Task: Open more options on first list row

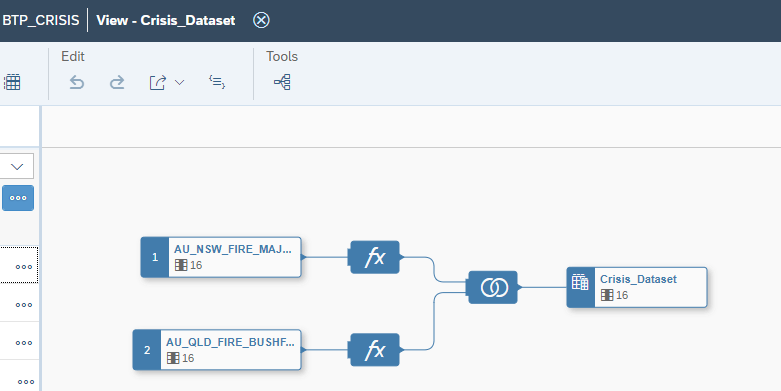Action: 23,266
